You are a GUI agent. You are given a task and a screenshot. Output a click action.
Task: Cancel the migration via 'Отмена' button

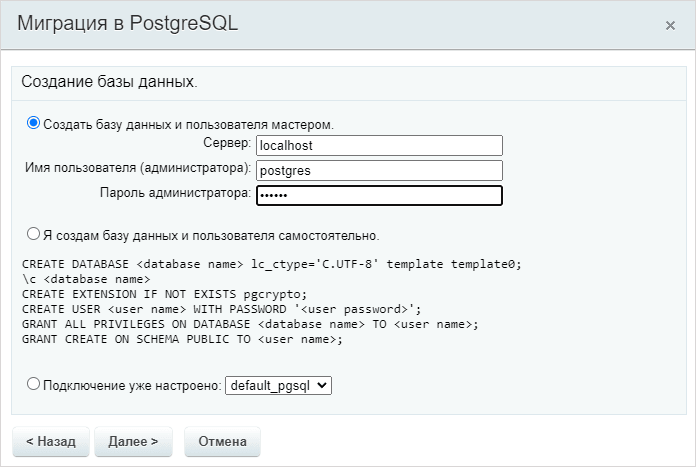(222, 442)
